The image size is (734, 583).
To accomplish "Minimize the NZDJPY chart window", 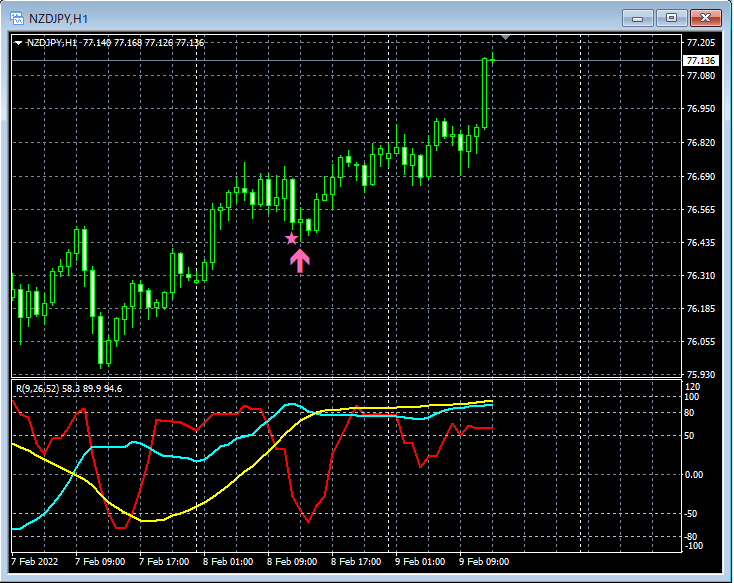I will coord(638,18).
